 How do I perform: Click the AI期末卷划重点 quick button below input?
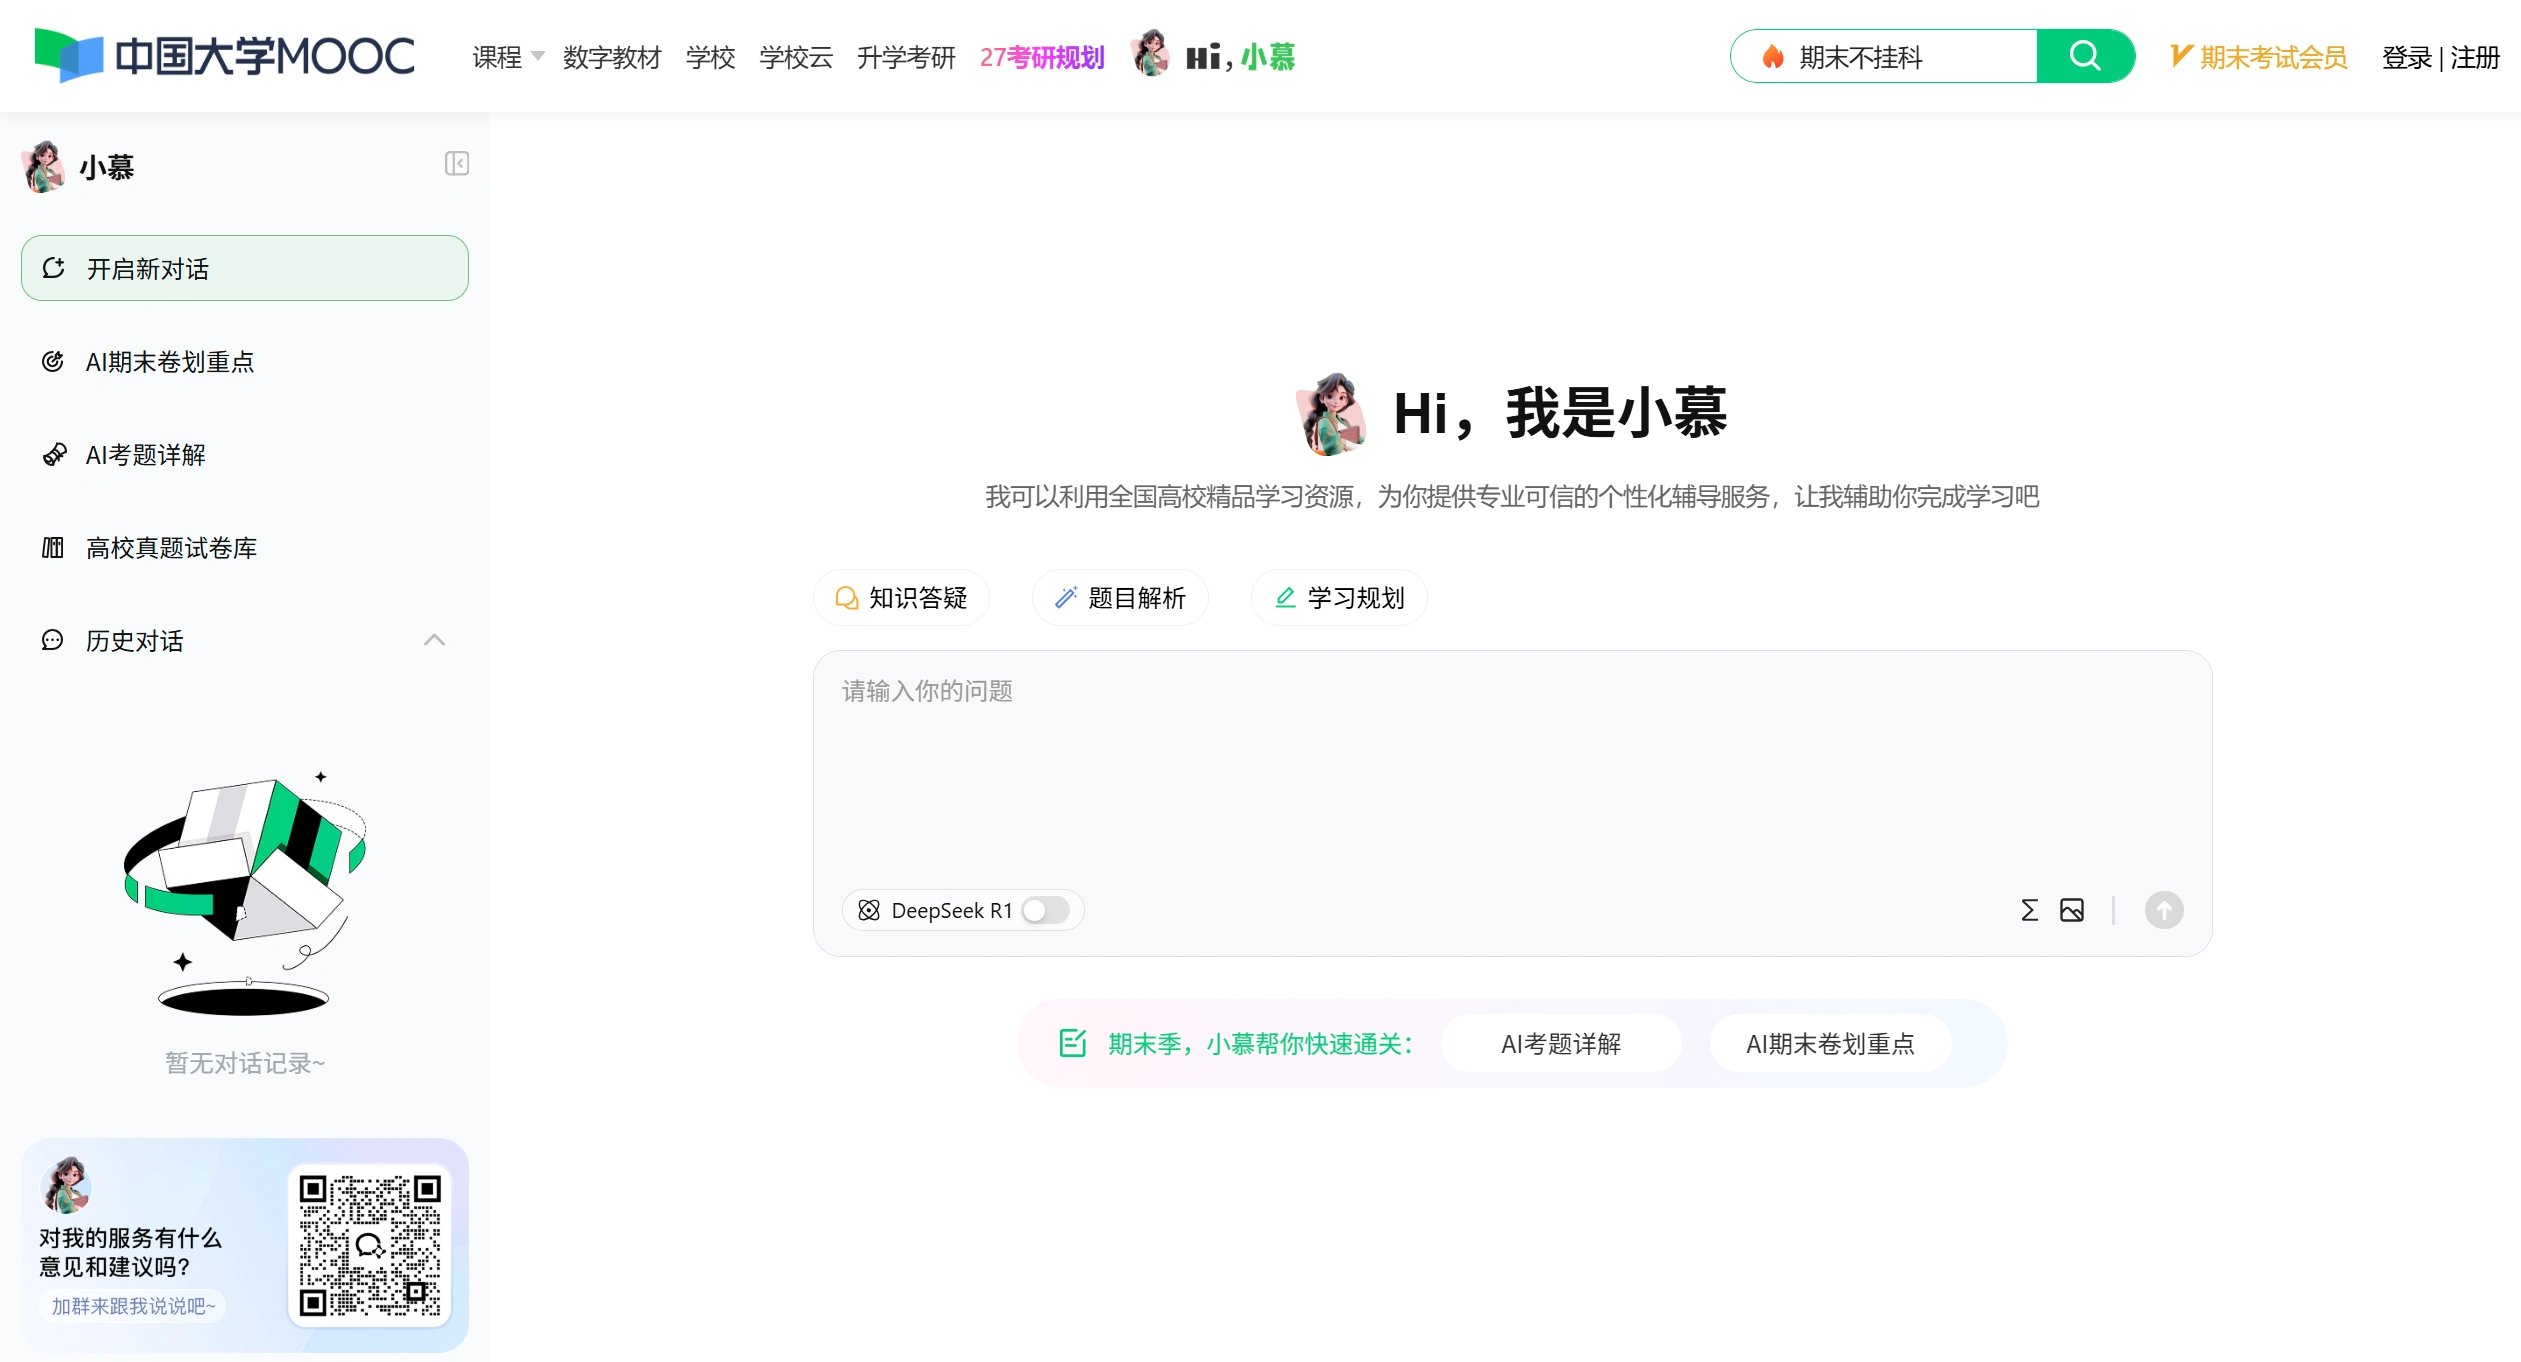tap(1830, 1043)
